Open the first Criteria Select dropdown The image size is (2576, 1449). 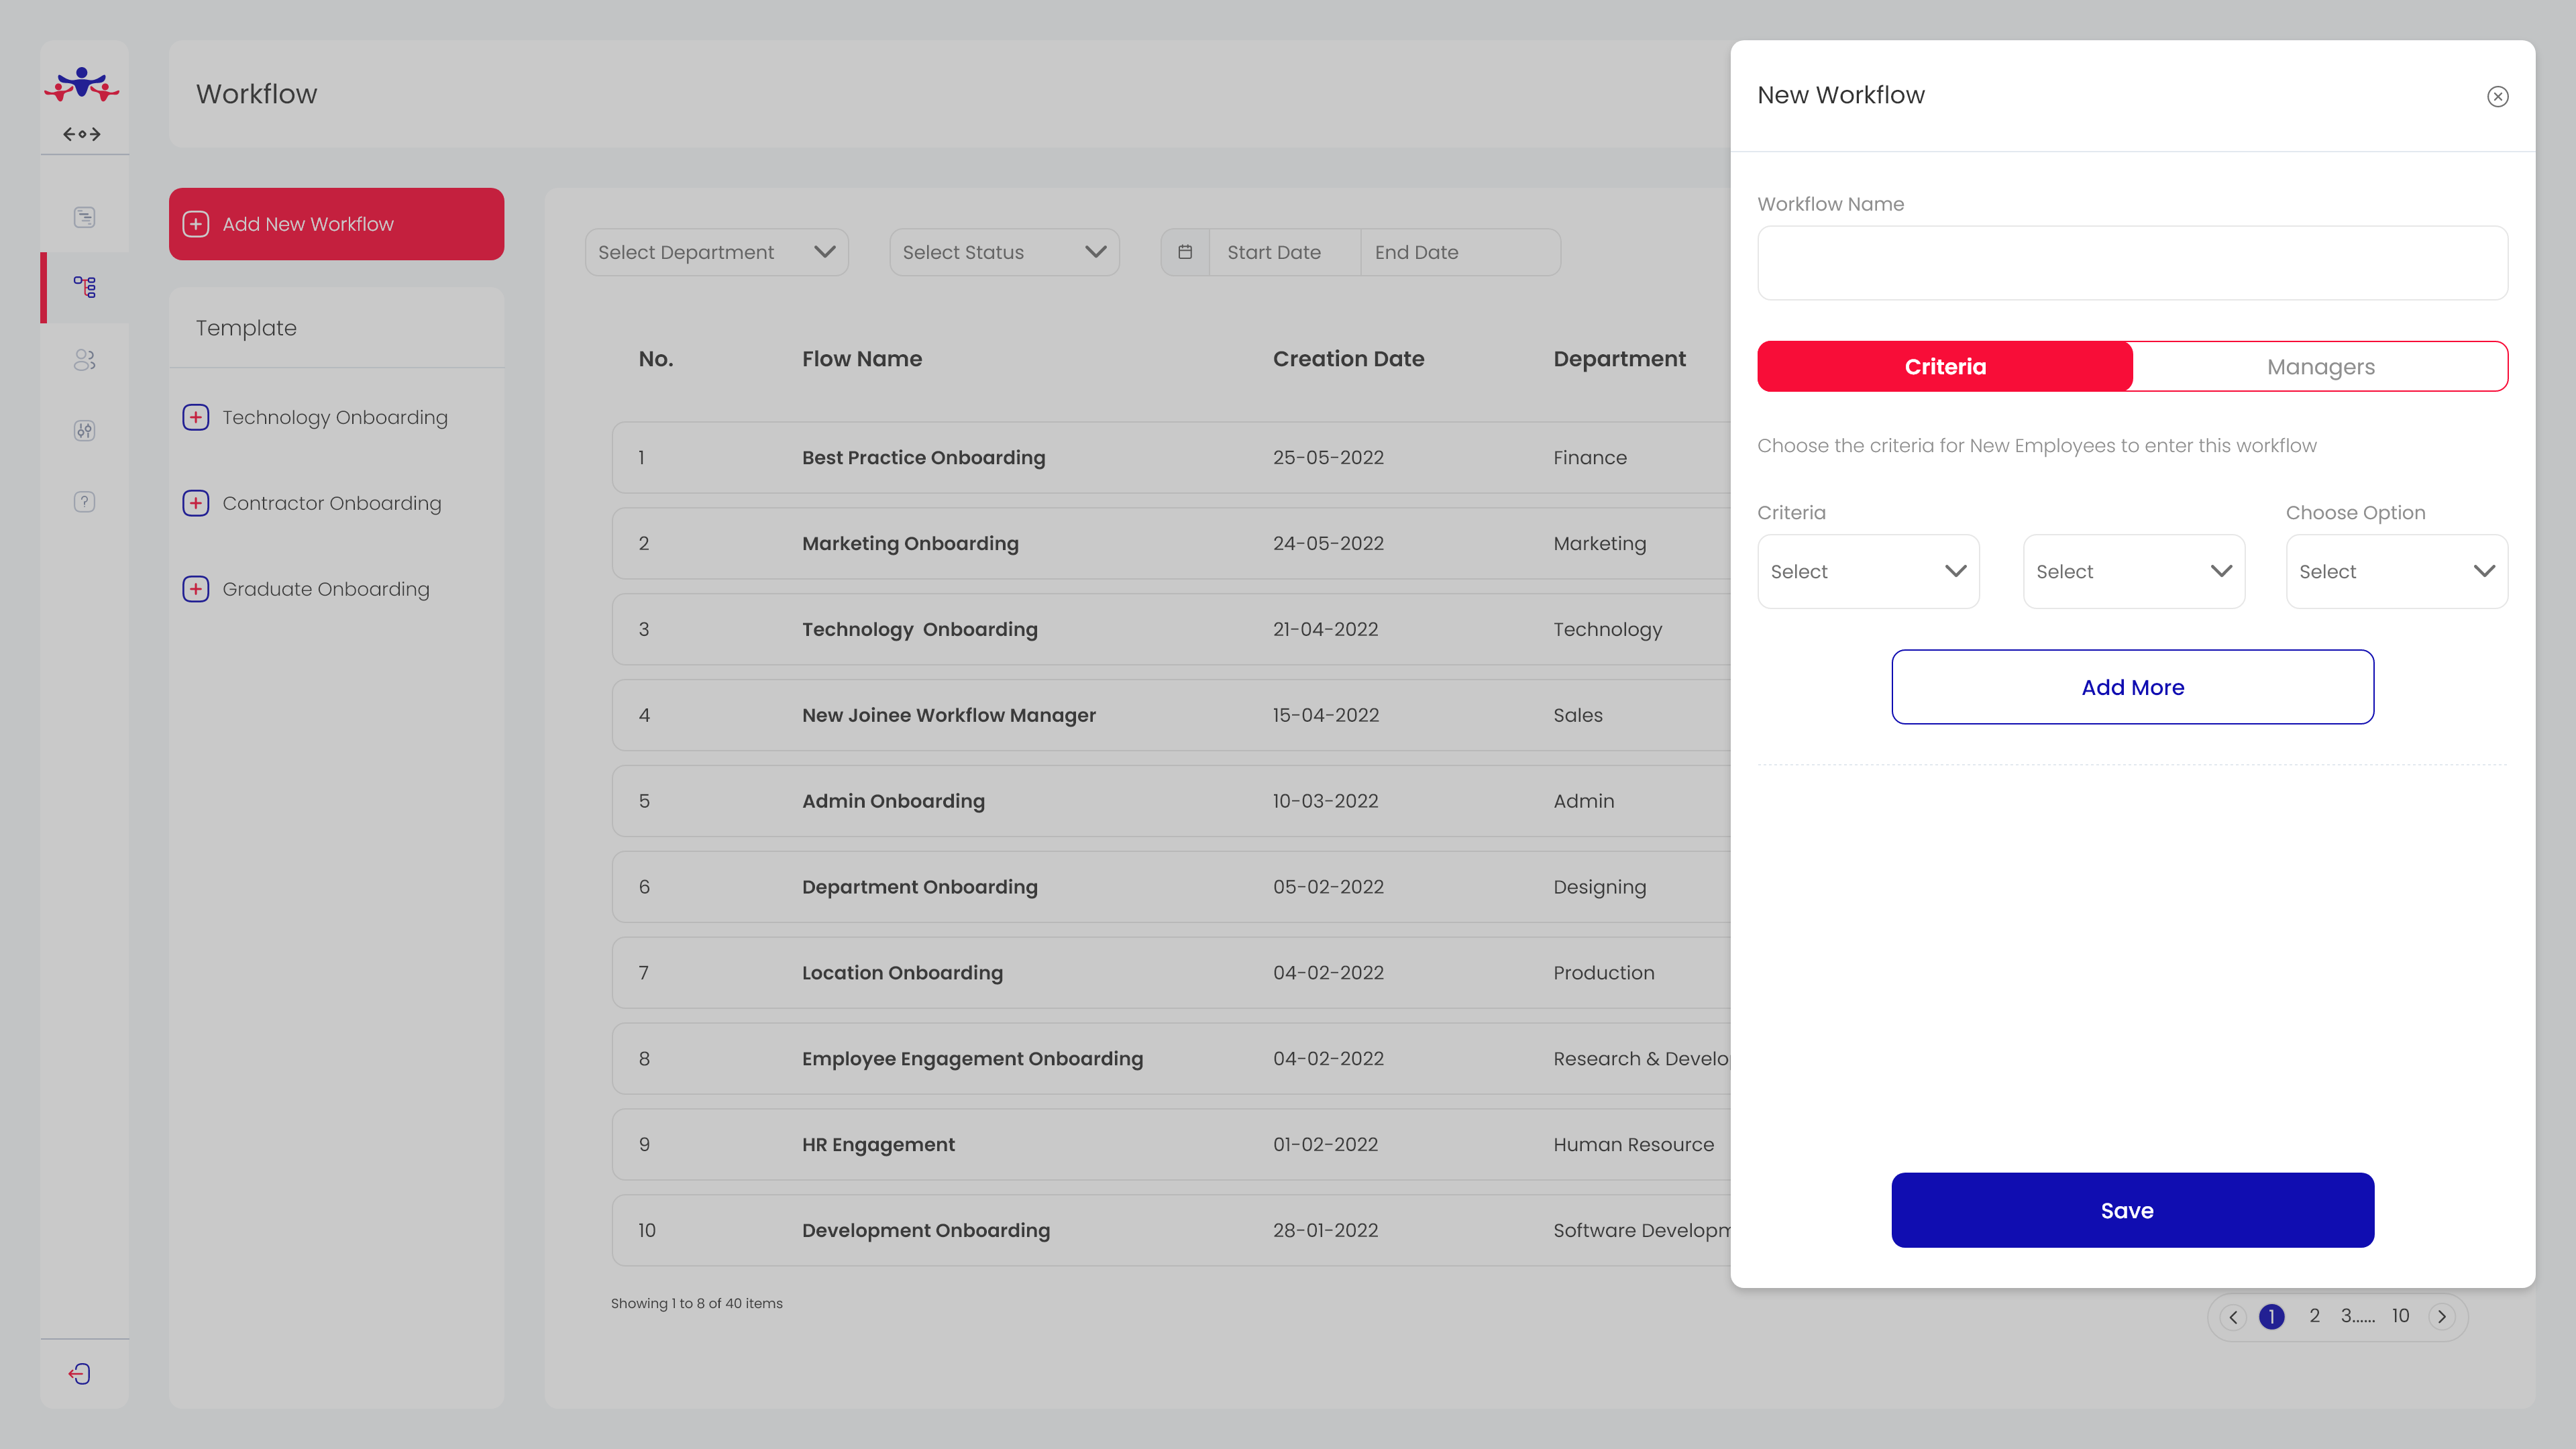[x=1867, y=571]
